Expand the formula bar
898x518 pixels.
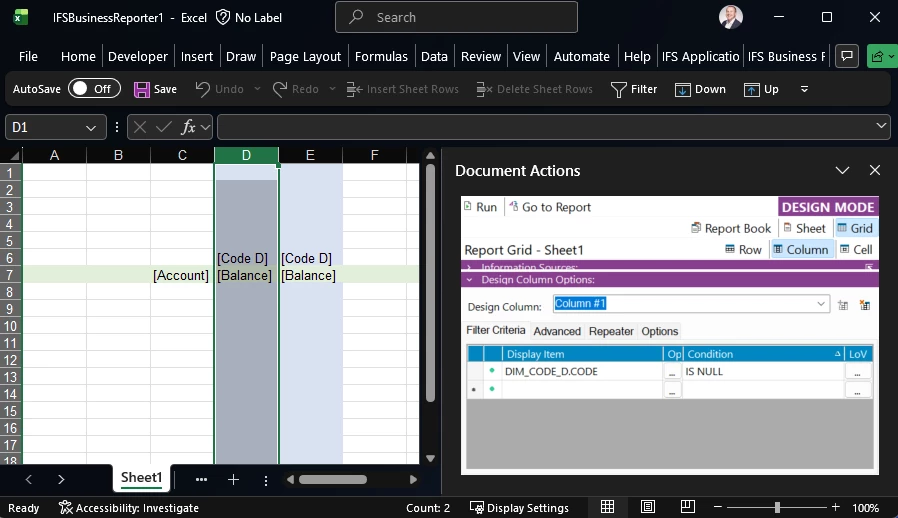[x=881, y=125]
